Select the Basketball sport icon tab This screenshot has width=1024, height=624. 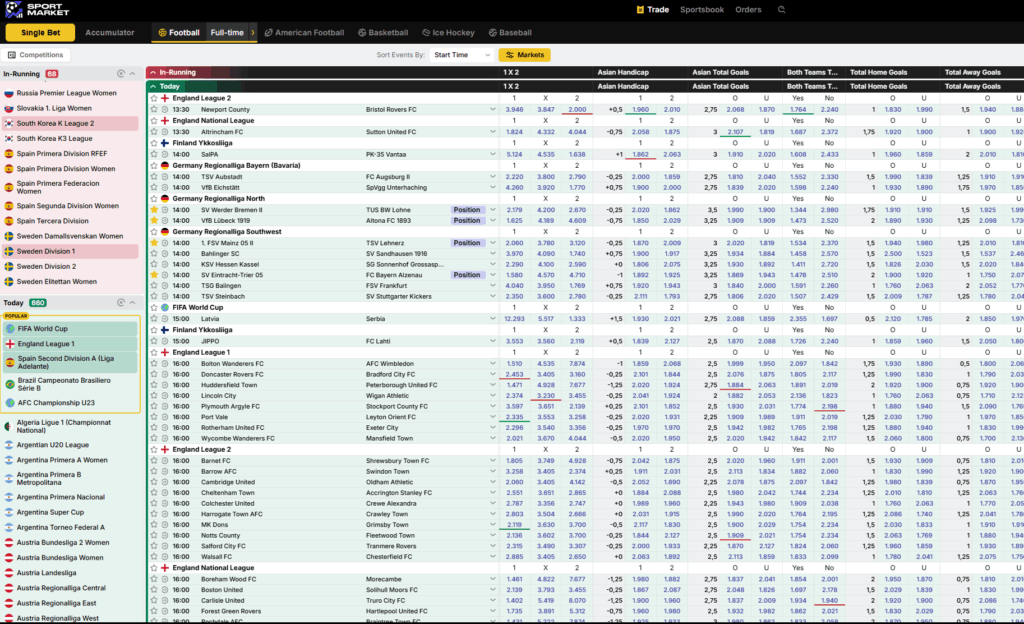tap(383, 33)
